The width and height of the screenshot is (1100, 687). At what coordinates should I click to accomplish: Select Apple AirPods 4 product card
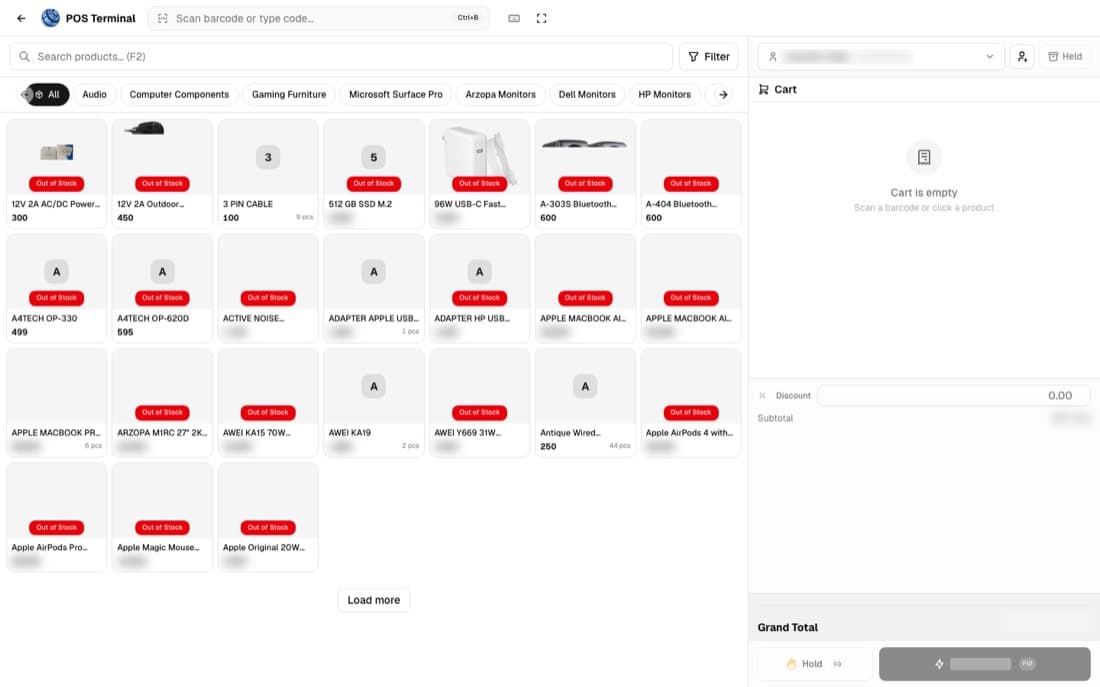[691, 403]
